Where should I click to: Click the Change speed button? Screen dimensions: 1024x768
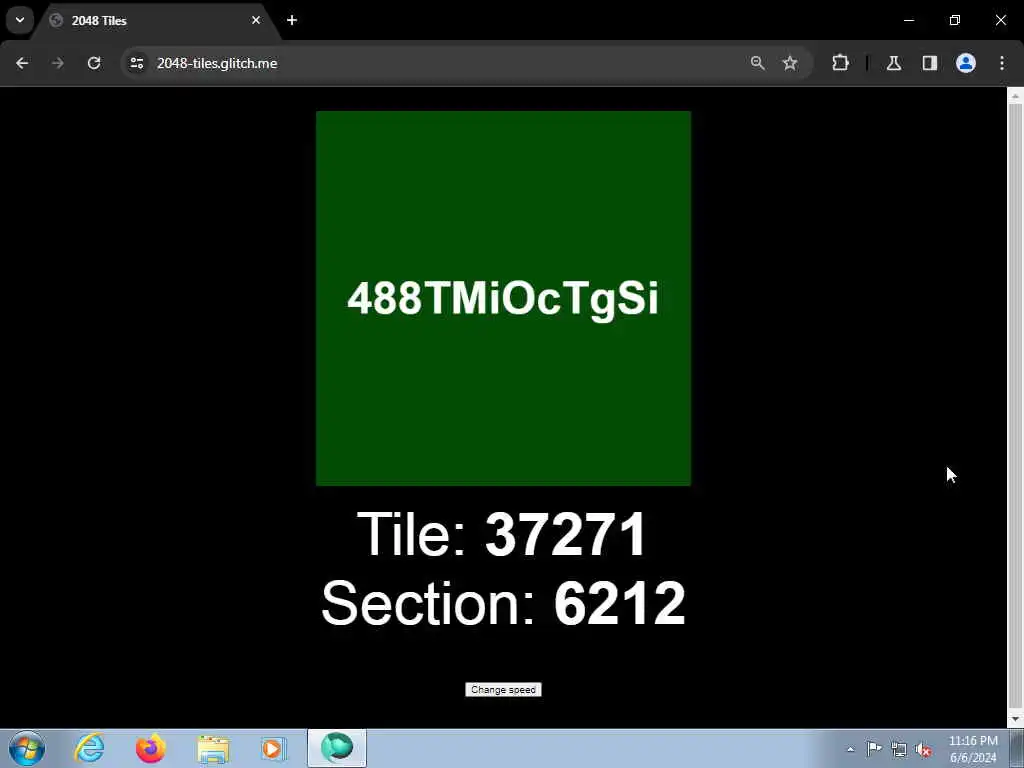point(503,690)
